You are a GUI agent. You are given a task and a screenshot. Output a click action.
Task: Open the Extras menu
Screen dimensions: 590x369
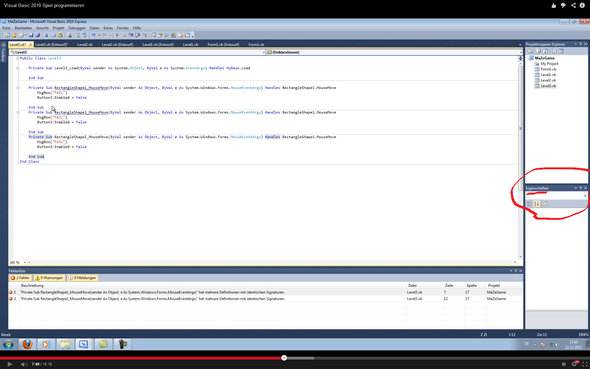pyautogui.click(x=108, y=28)
